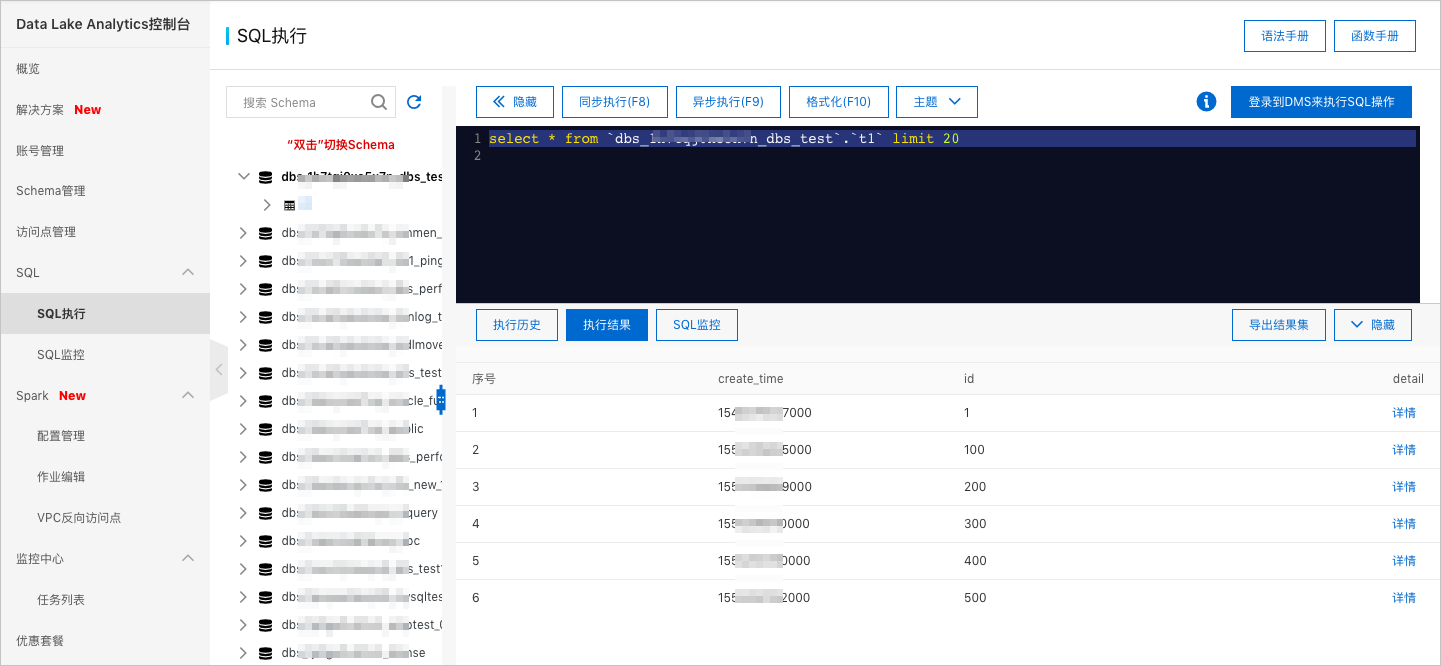Image resolution: width=1441 pixels, height=666 pixels.
Task: Click the magnifier icon in Schema search
Action: coord(379,102)
